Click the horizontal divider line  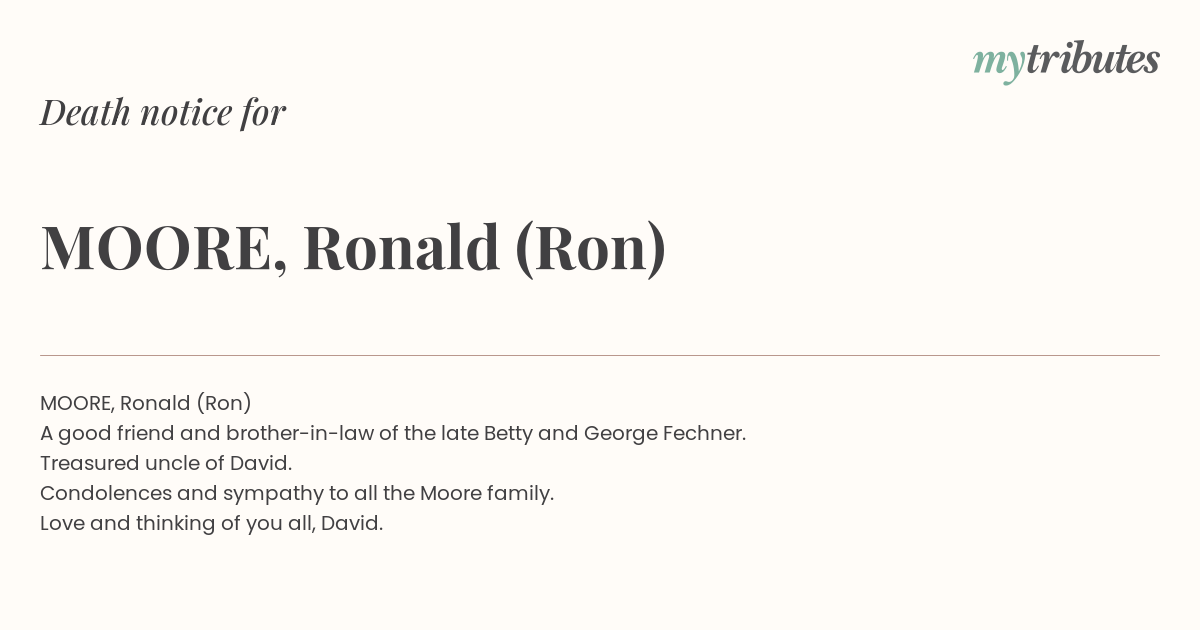coord(600,355)
